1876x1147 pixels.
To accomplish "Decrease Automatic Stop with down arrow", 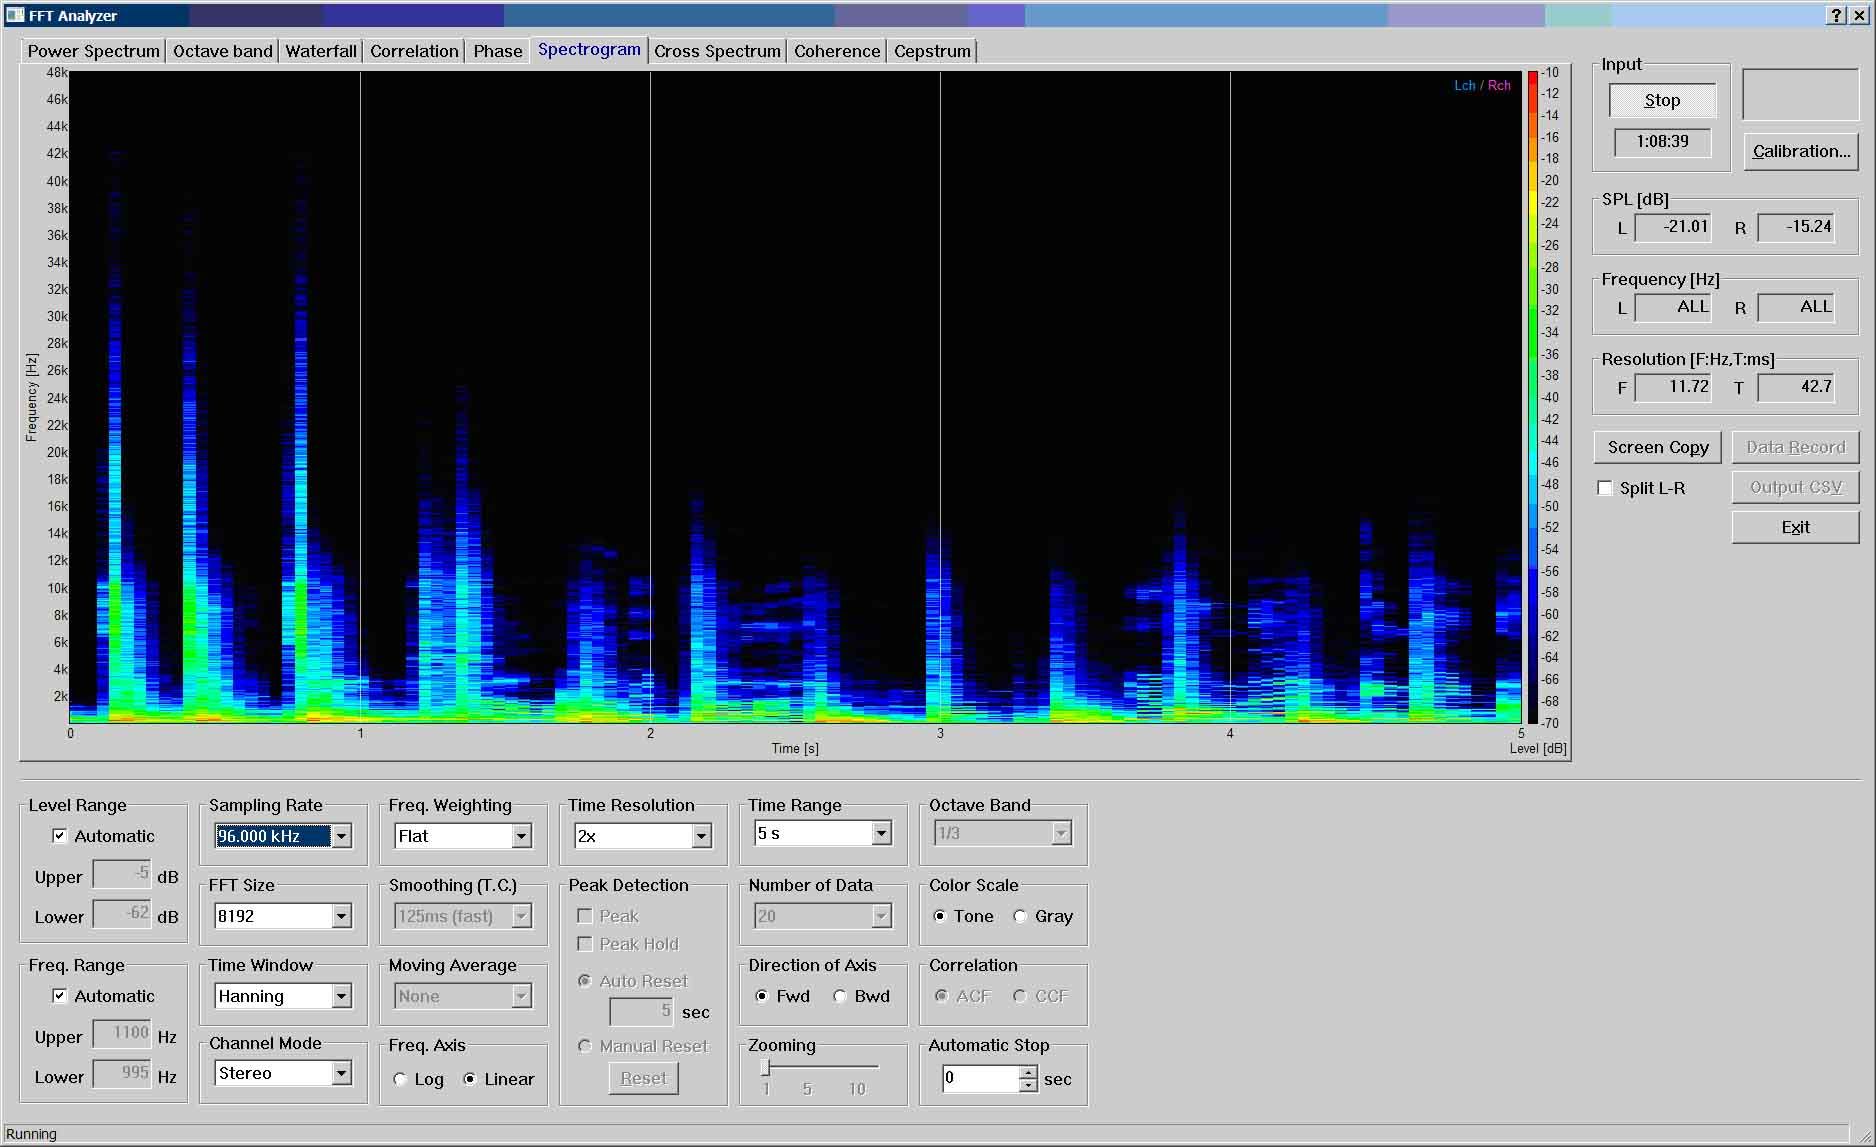I will pos(1028,1085).
